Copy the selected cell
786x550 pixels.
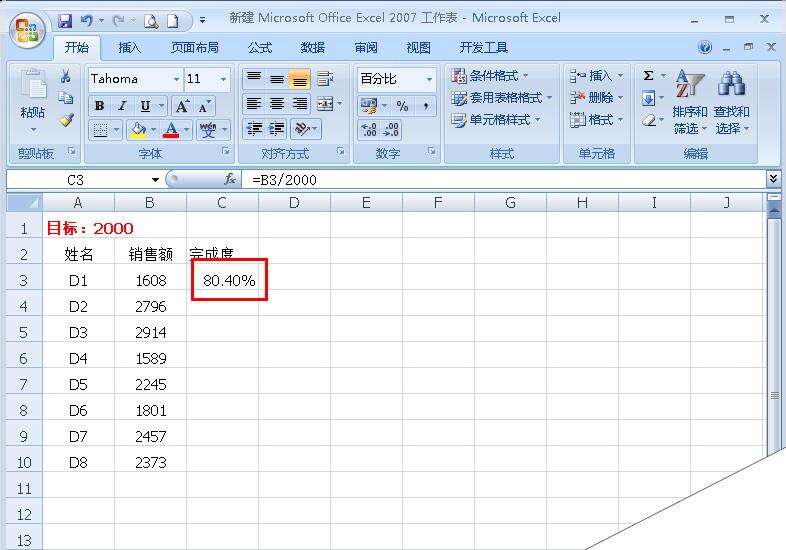tap(65, 98)
